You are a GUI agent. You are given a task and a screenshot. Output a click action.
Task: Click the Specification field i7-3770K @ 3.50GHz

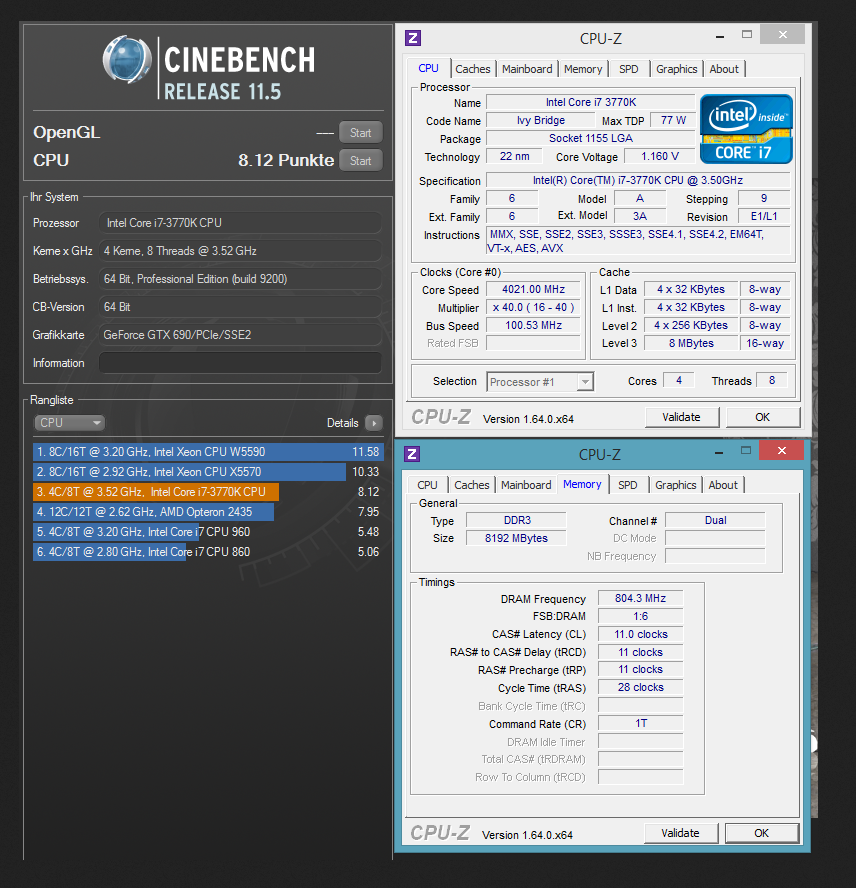(x=638, y=180)
